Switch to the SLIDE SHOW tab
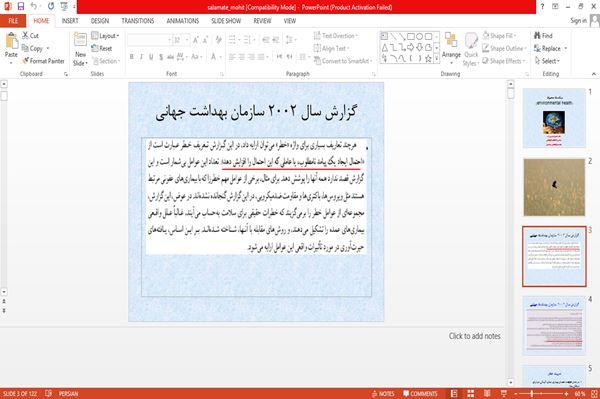This screenshot has height=399, width=600. tap(226, 21)
